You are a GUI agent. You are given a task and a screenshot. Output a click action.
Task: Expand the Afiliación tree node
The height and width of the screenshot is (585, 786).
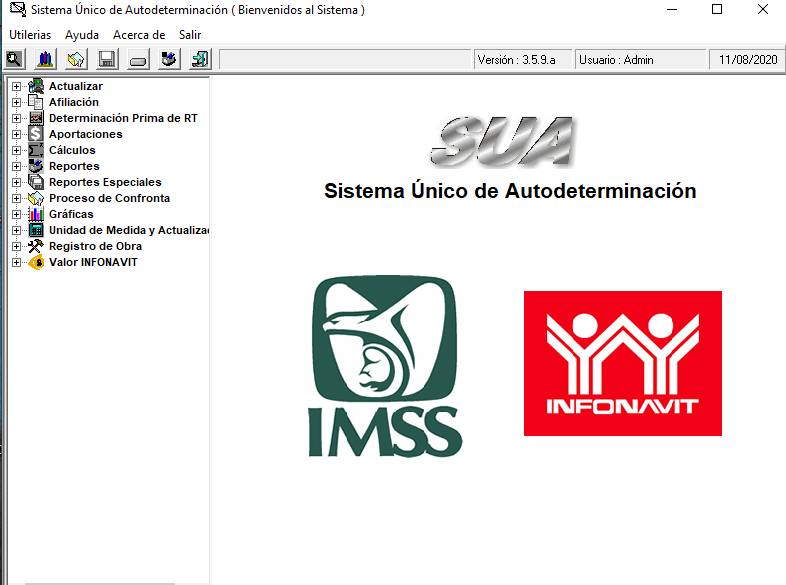click(16, 103)
